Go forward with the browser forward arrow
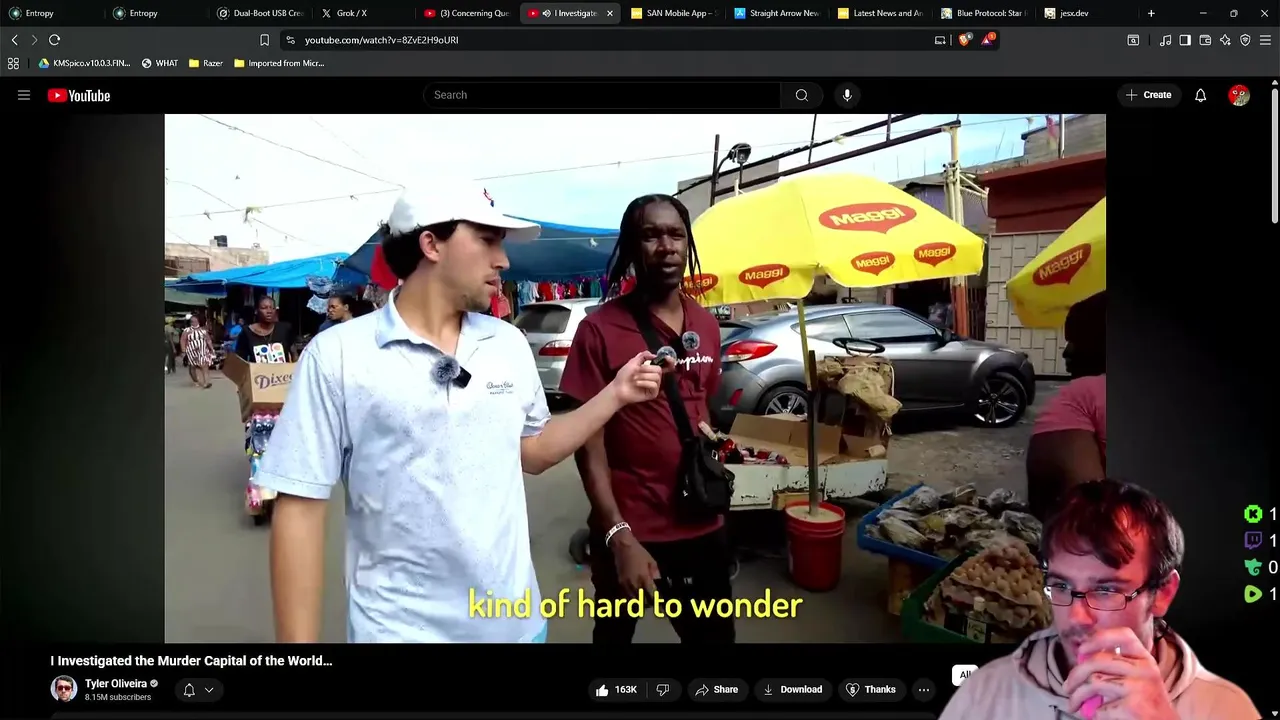This screenshot has height=720, width=1280. (x=33, y=40)
